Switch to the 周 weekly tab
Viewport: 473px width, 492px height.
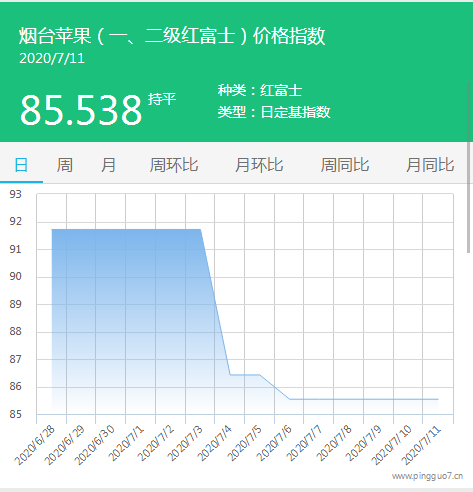[x=65, y=165]
